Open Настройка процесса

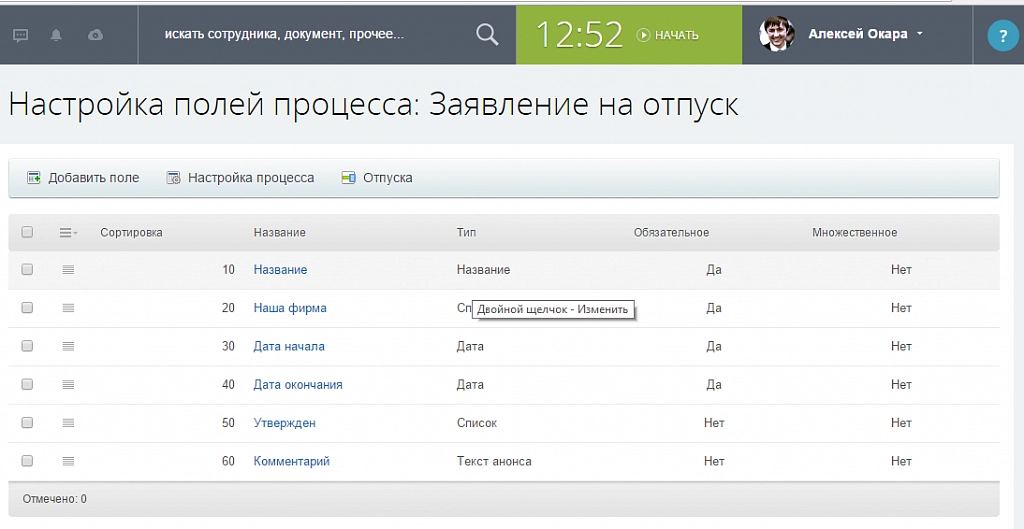tap(240, 178)
